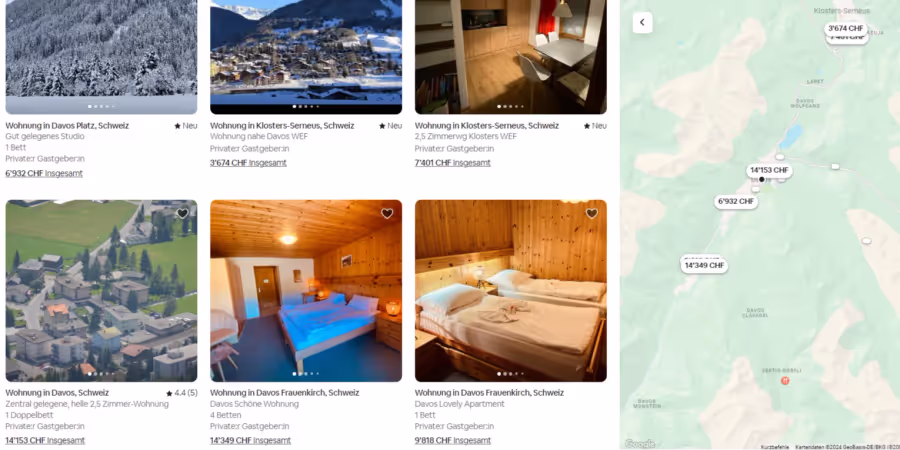The image size is (900, 450).
Task: Click the Google logo on the map
Action: pos(639,443)
